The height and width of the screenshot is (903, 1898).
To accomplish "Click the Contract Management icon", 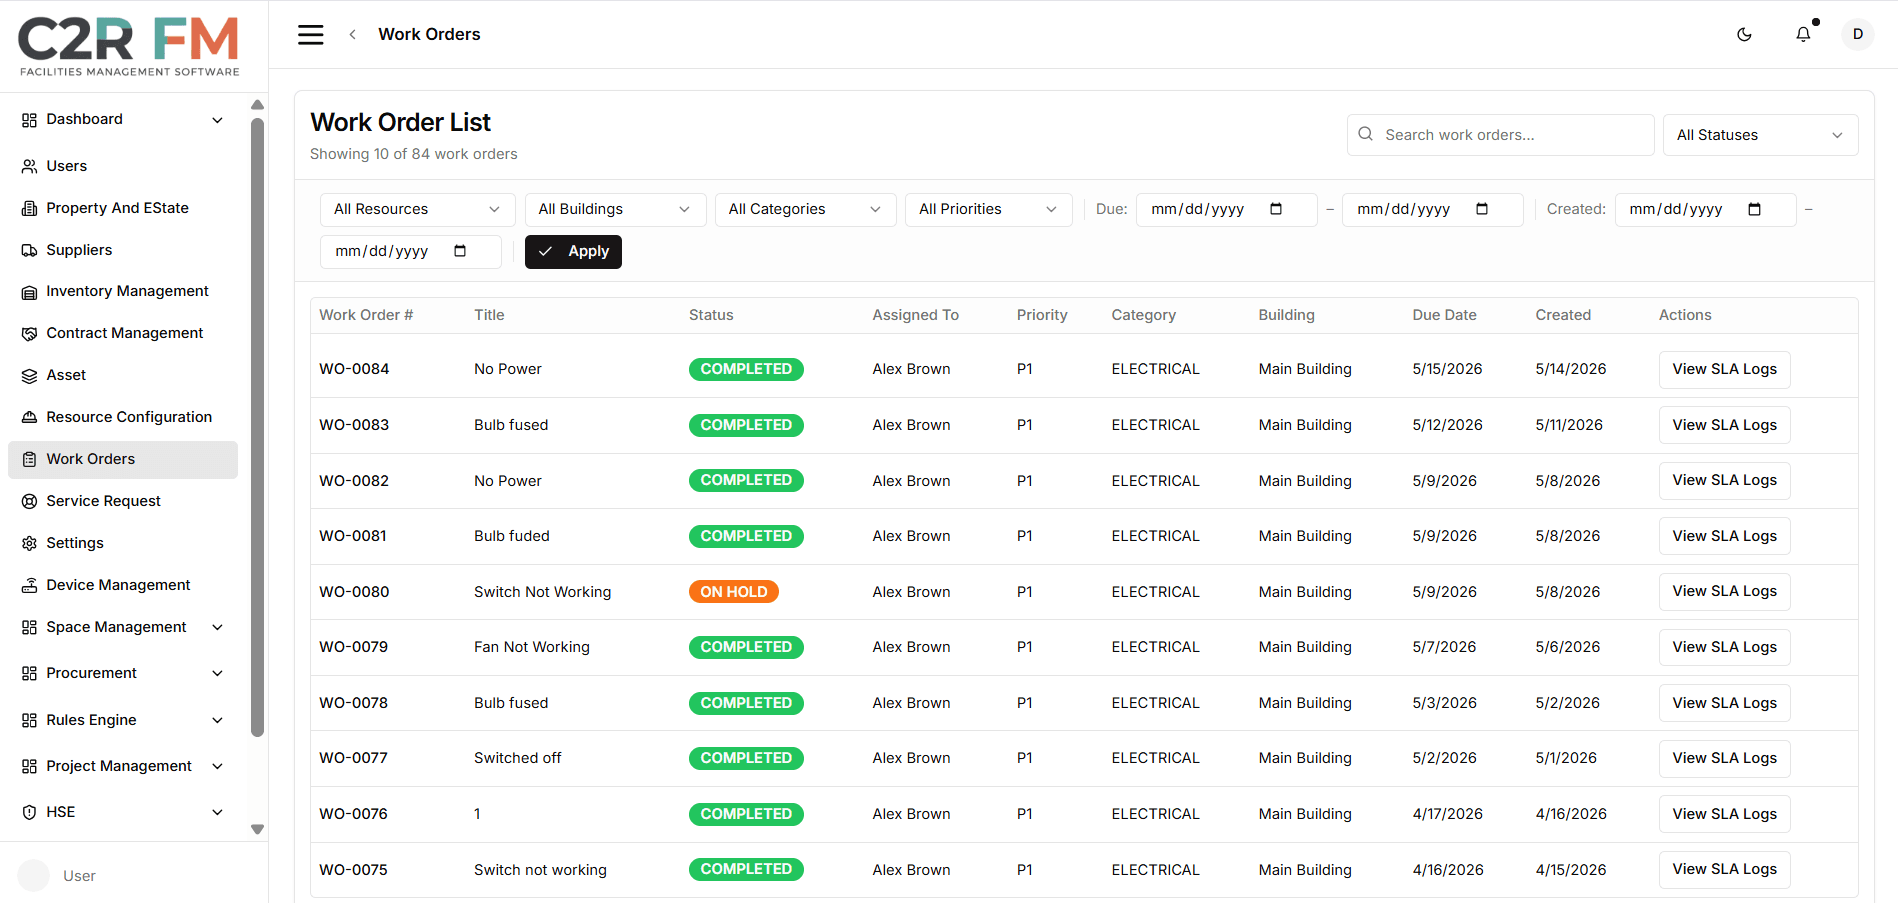I will pos(29,333).
